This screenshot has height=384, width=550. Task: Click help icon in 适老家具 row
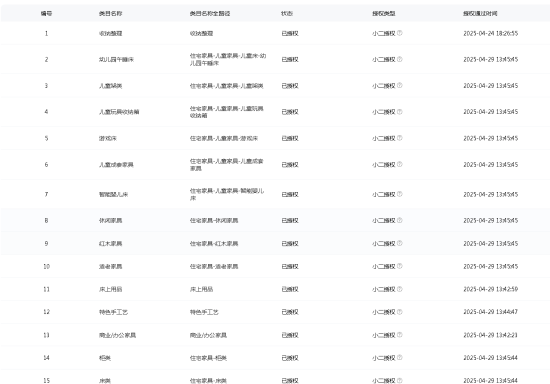pyautogui.click(x=400, y=266)
